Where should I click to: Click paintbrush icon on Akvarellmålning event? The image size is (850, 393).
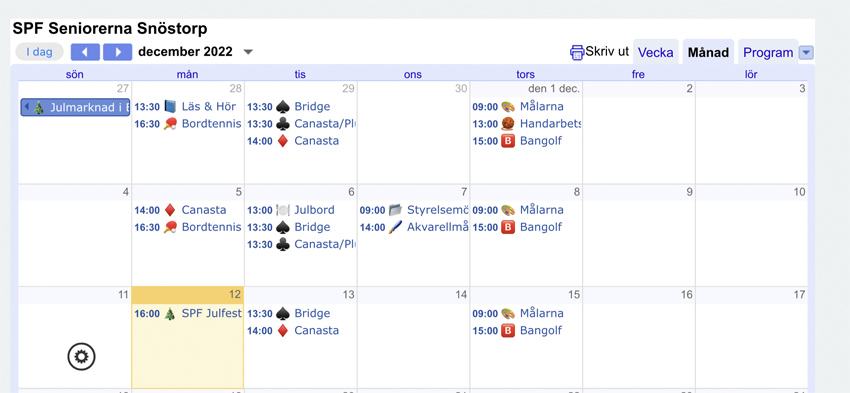tap(396, 228)
